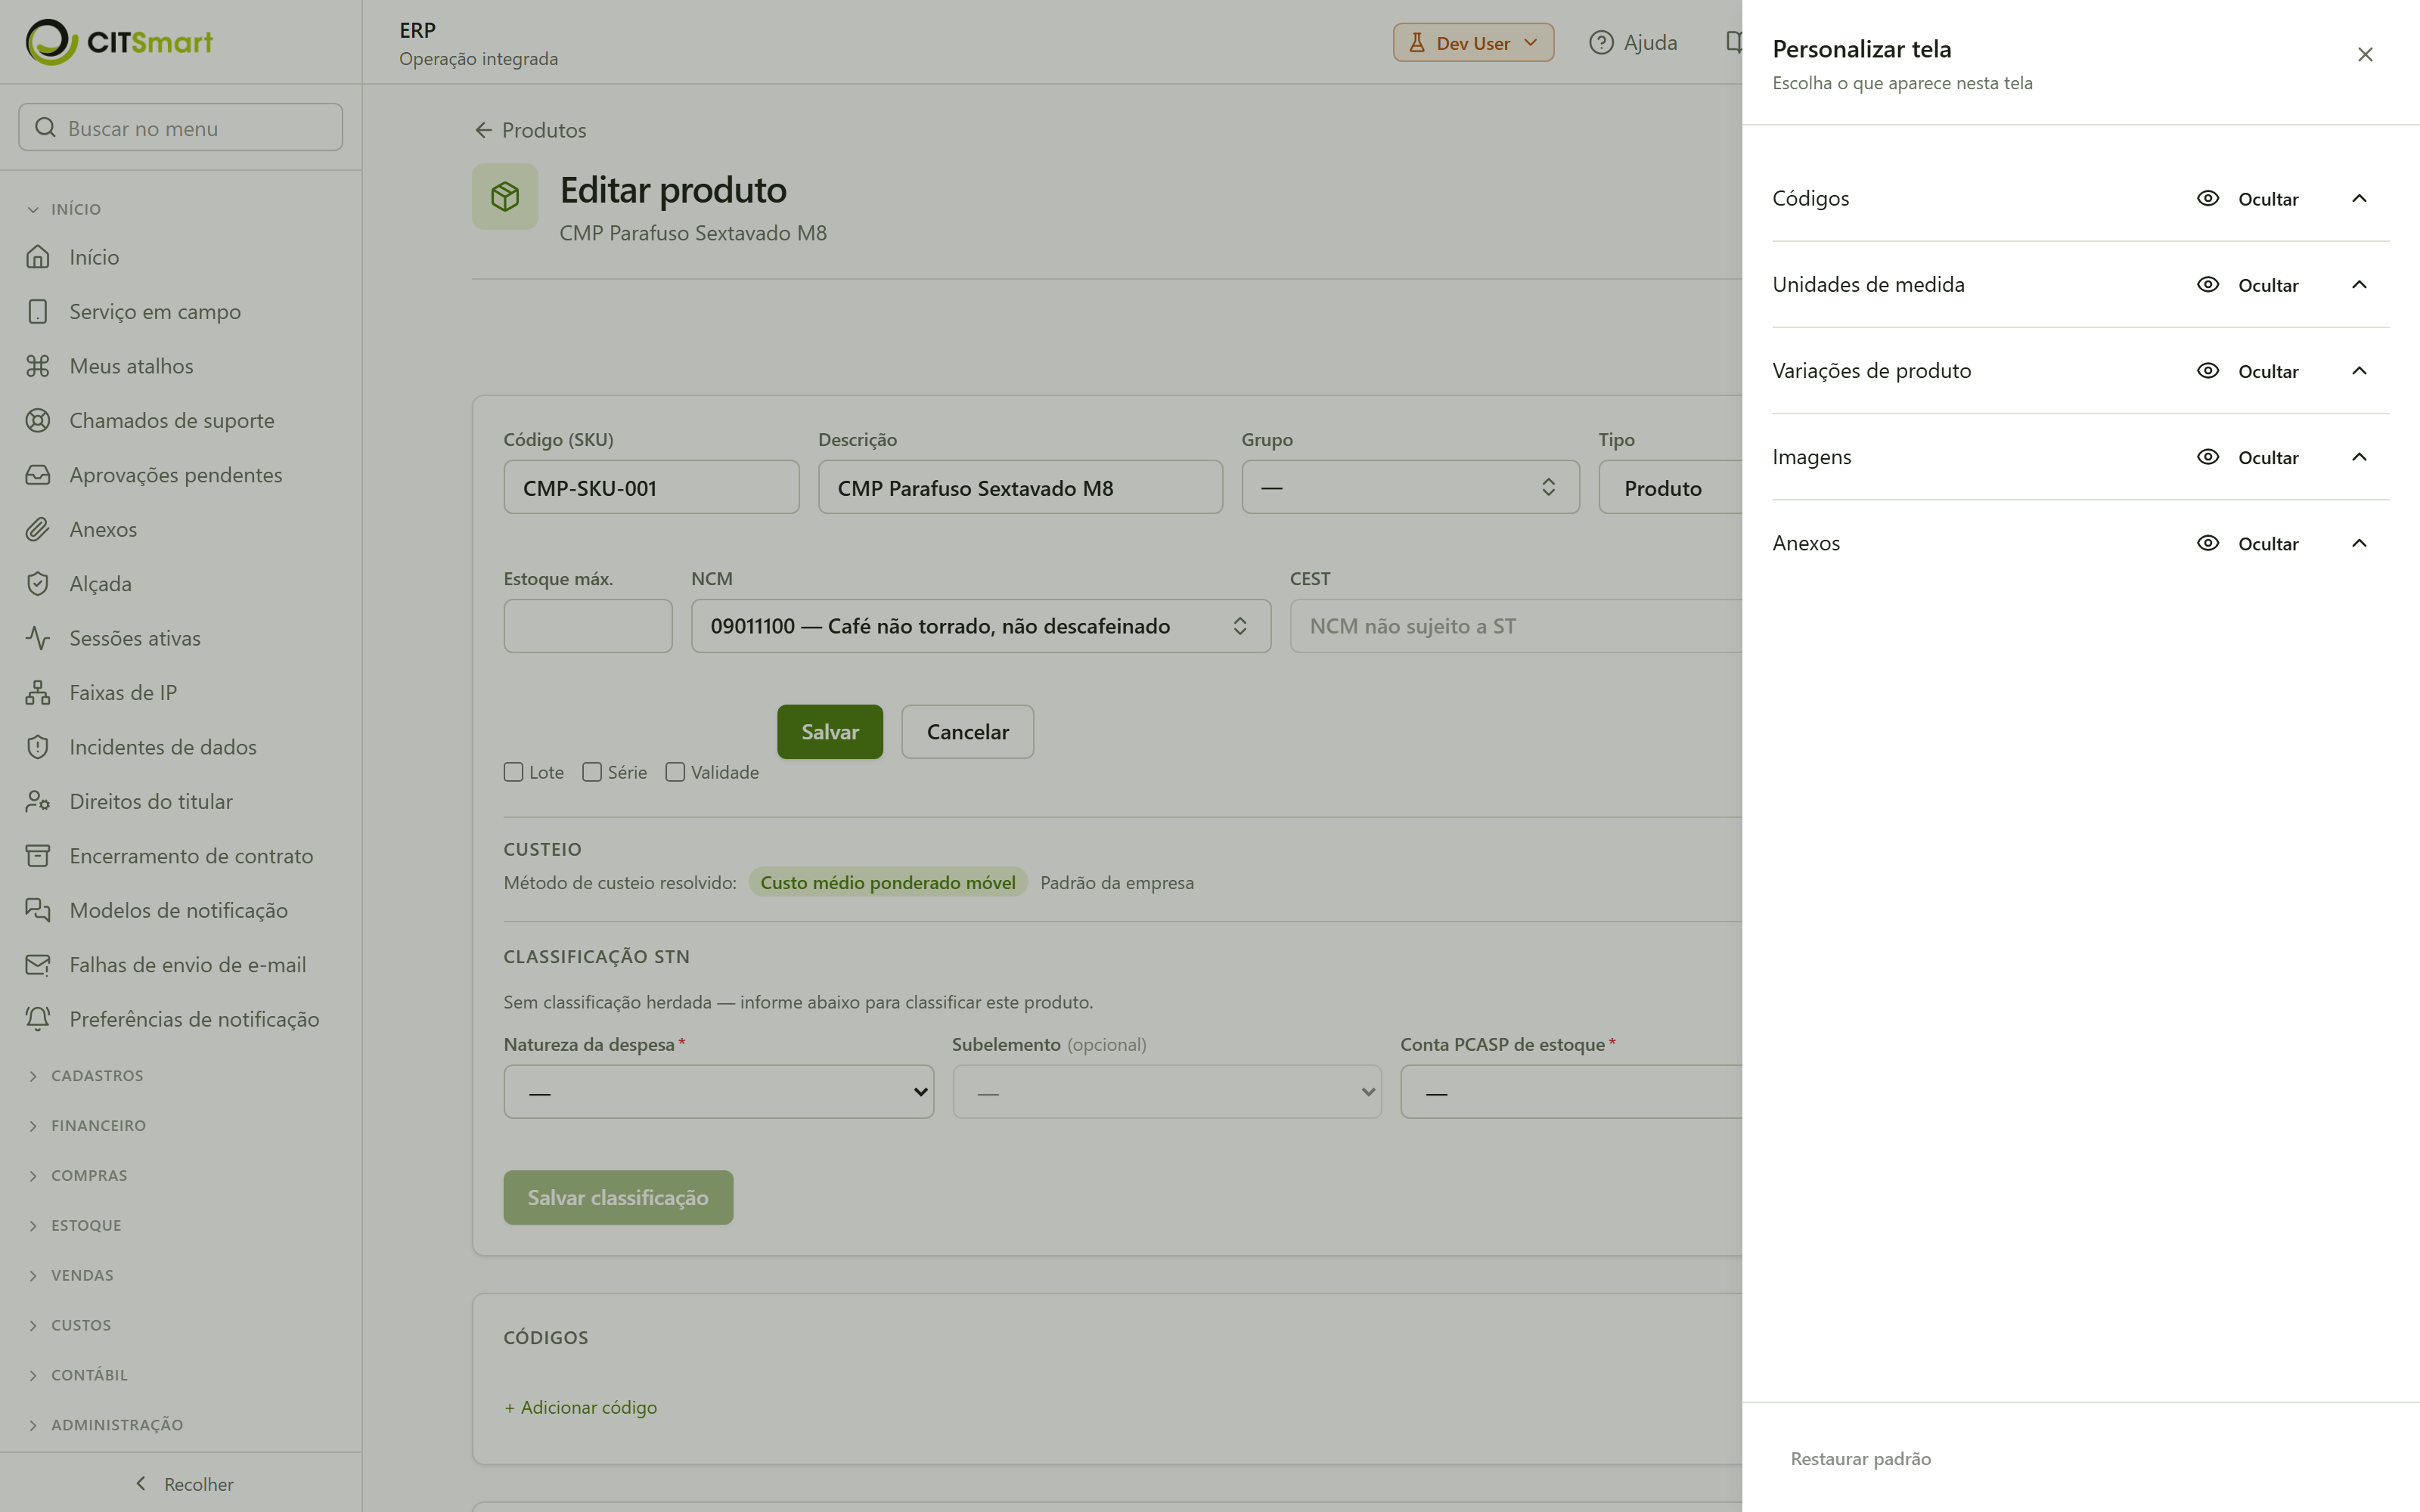Hide the Variações de produto section
This screenshot has height=1512, width=2420.
tap(2247, 371)
